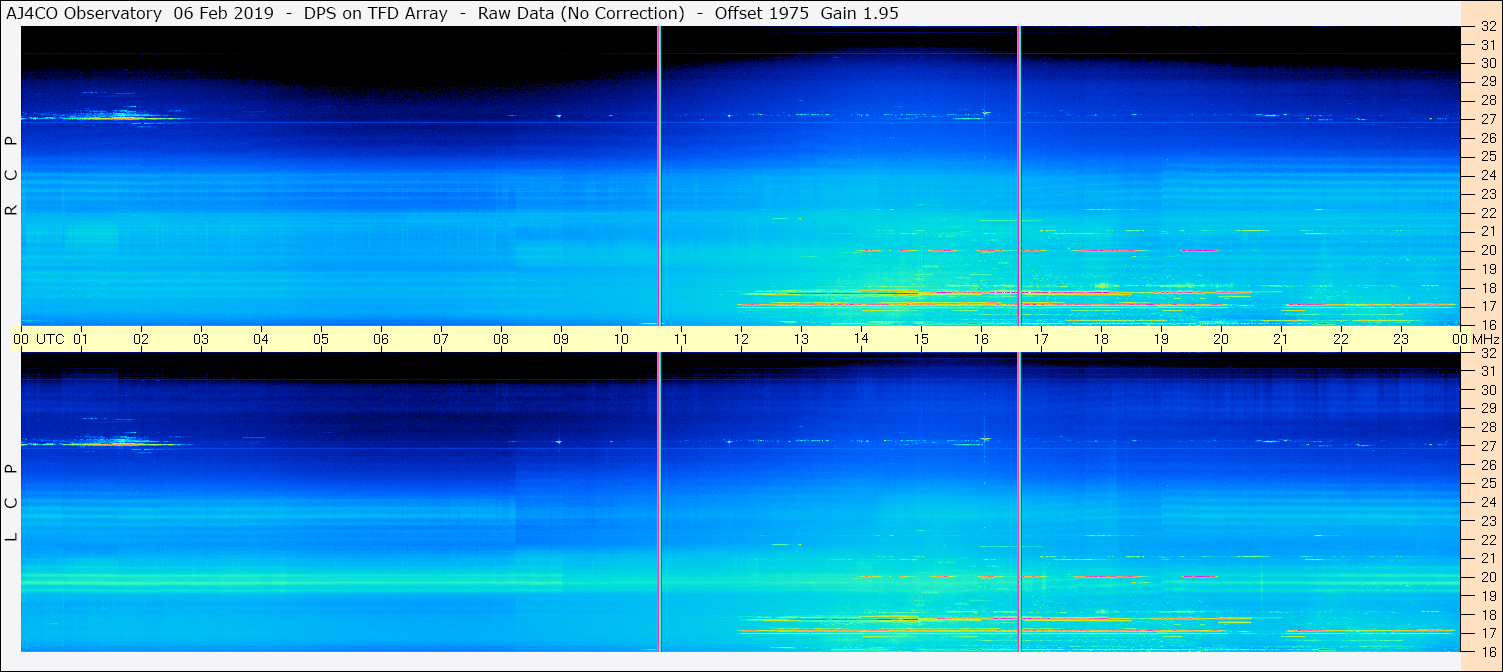Select the starting '00' hour tick beside UTC
The width and height of the screenshot is (1503, 672).
21,339
